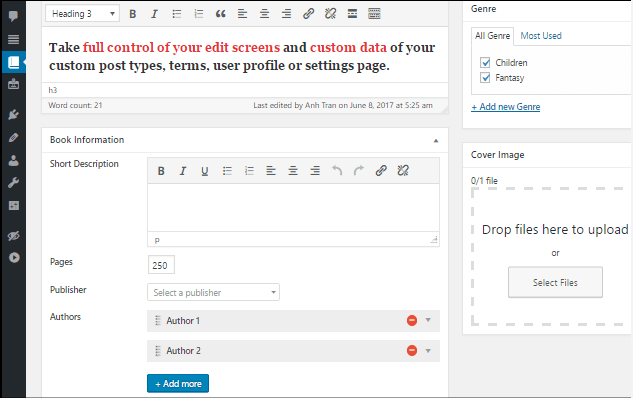Insert Read More tag in main editor
633x398 pixels.
pos(352,14)
